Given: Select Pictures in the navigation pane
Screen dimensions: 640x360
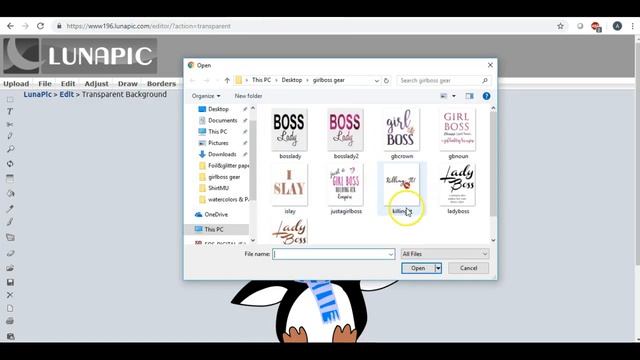Looking at the screenshot, I should [x=218, y=143].
